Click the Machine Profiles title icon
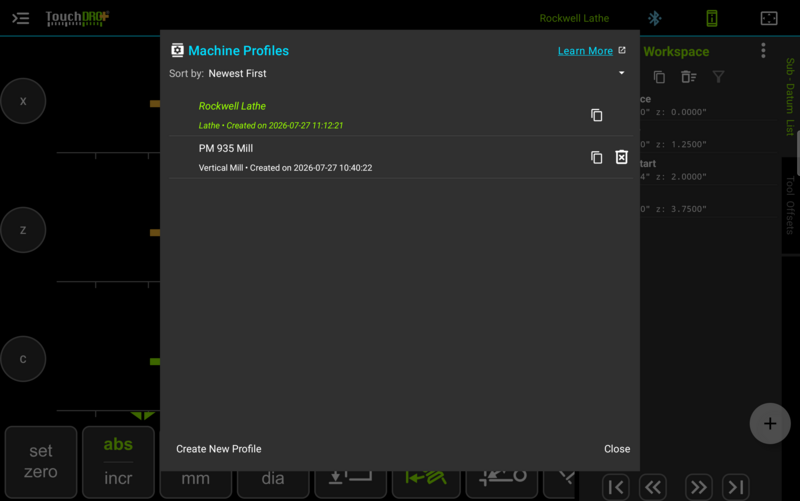Screen dimensions: 800x501 (x=177, y=50)
